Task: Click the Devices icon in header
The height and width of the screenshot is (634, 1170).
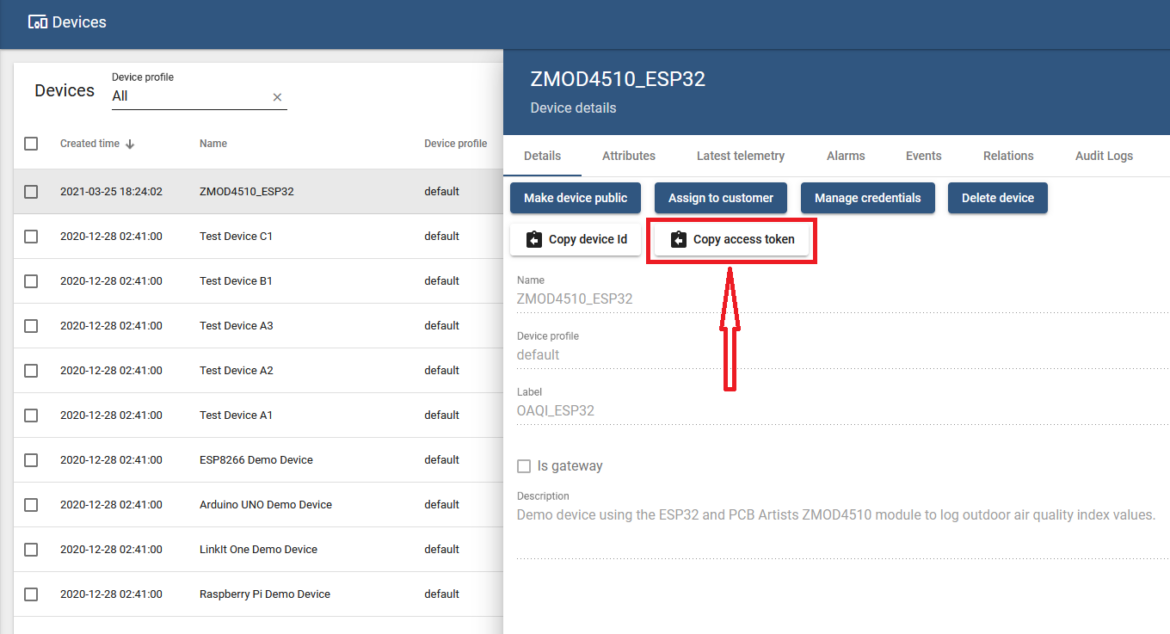Action: [38, 22]
